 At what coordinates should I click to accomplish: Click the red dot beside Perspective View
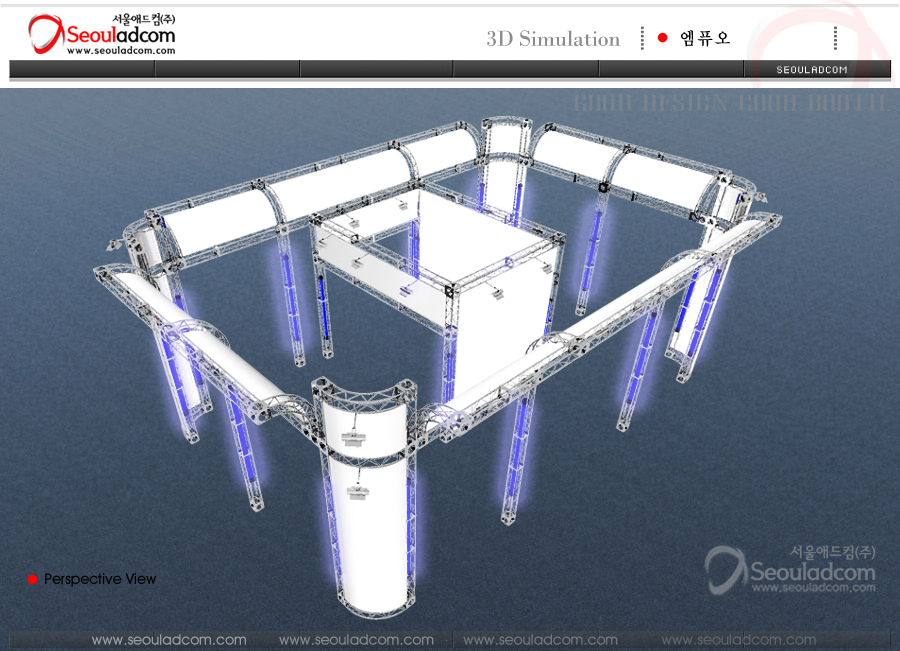pos(32,579)
